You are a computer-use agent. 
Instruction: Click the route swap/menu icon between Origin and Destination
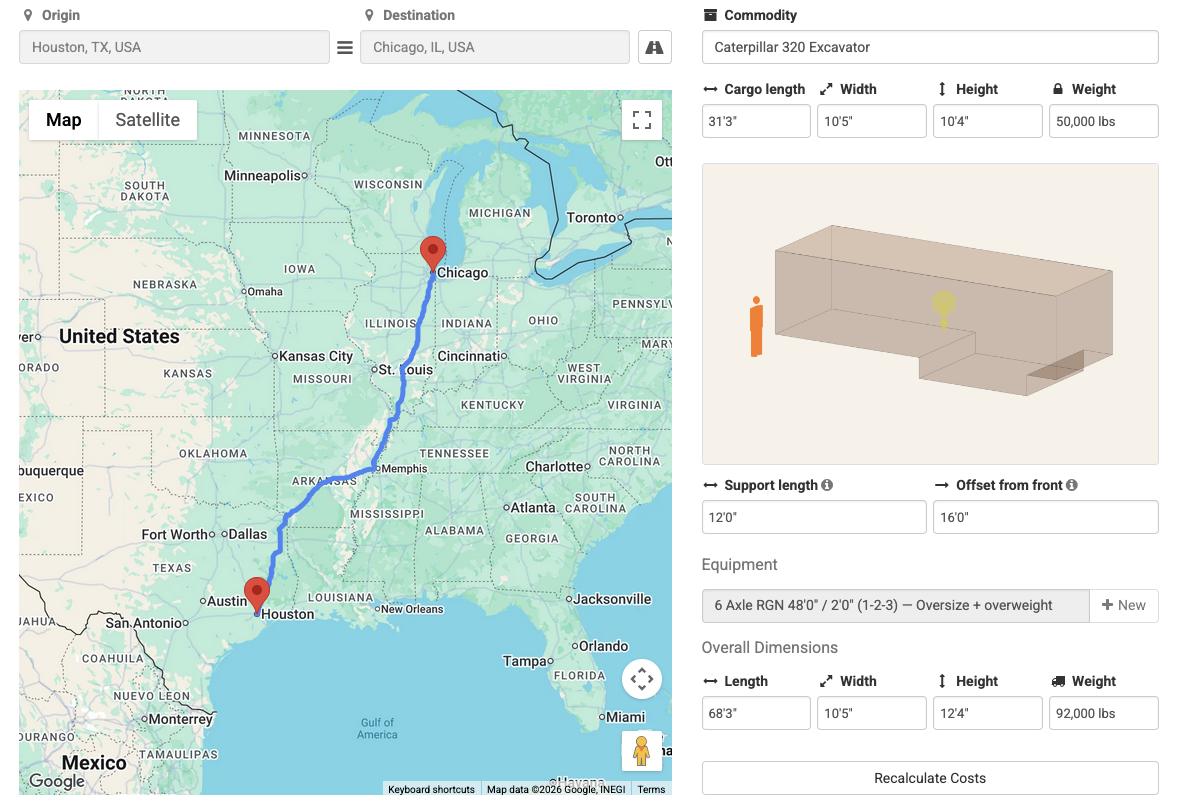(344, 48)
